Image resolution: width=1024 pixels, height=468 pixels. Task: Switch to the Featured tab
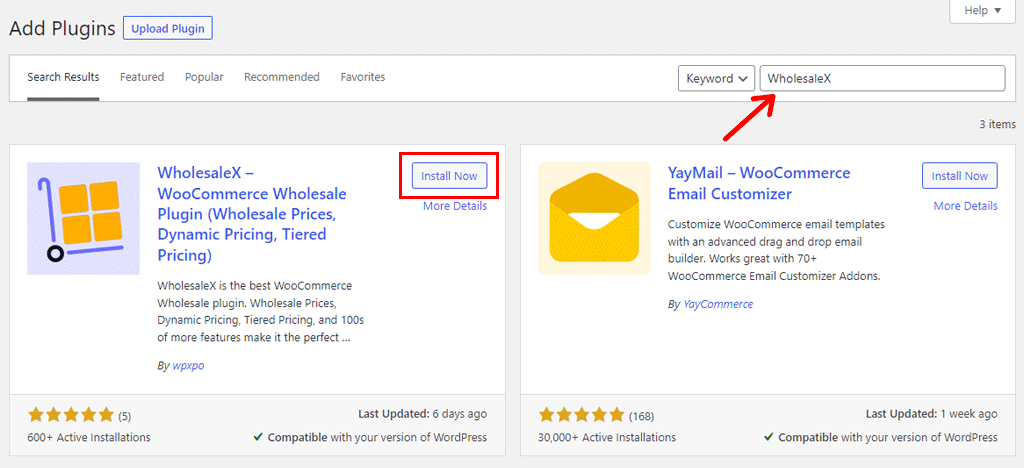(142, 77)
